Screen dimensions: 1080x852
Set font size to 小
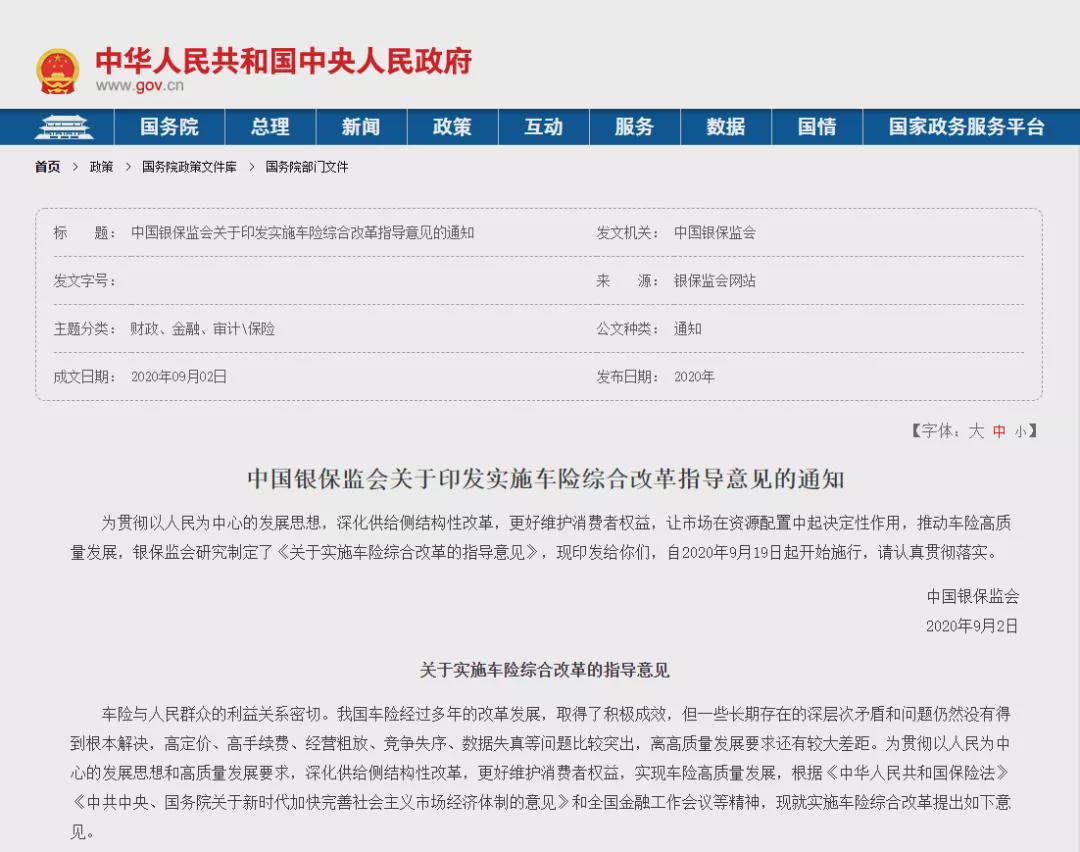point(1021,432)
